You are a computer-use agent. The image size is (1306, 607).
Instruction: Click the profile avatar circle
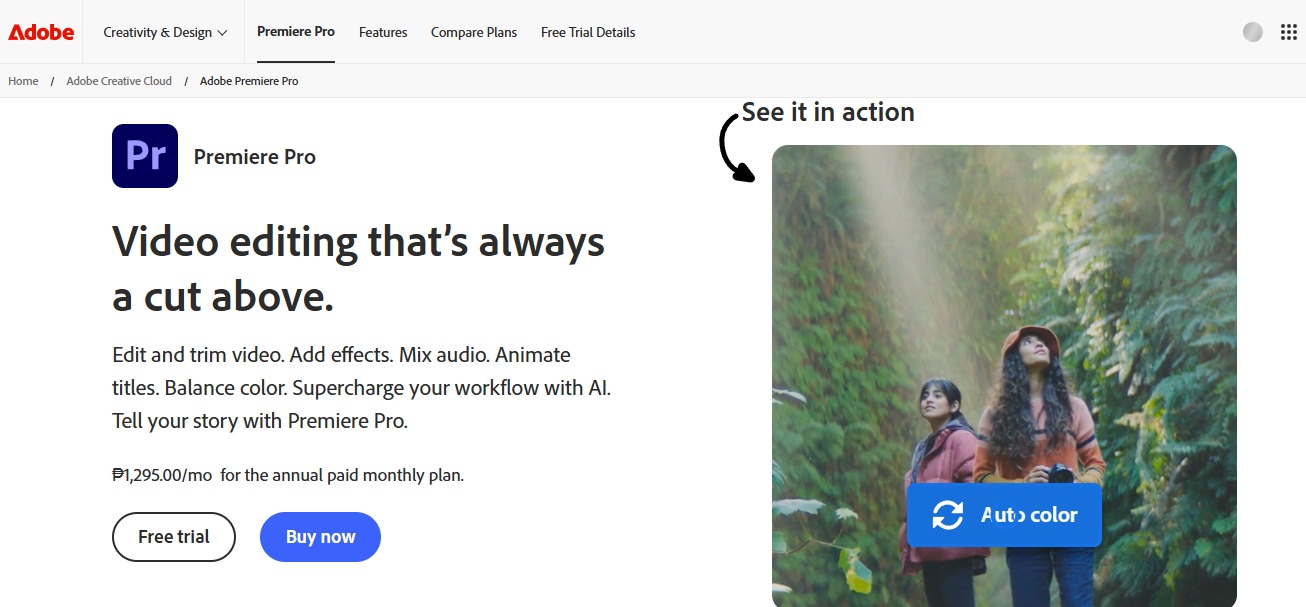1252,32
